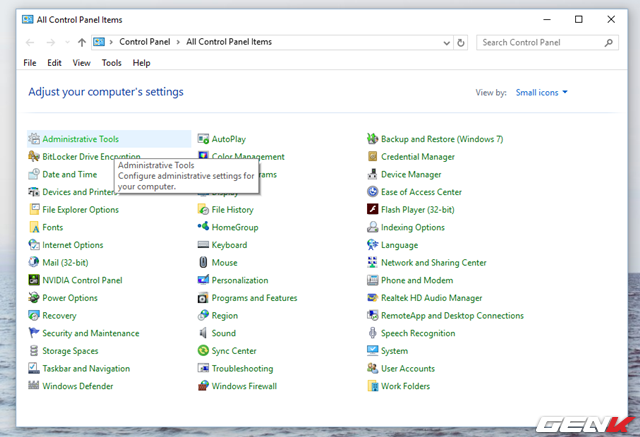Open Troubleshooting link

(x=242, y=368)
